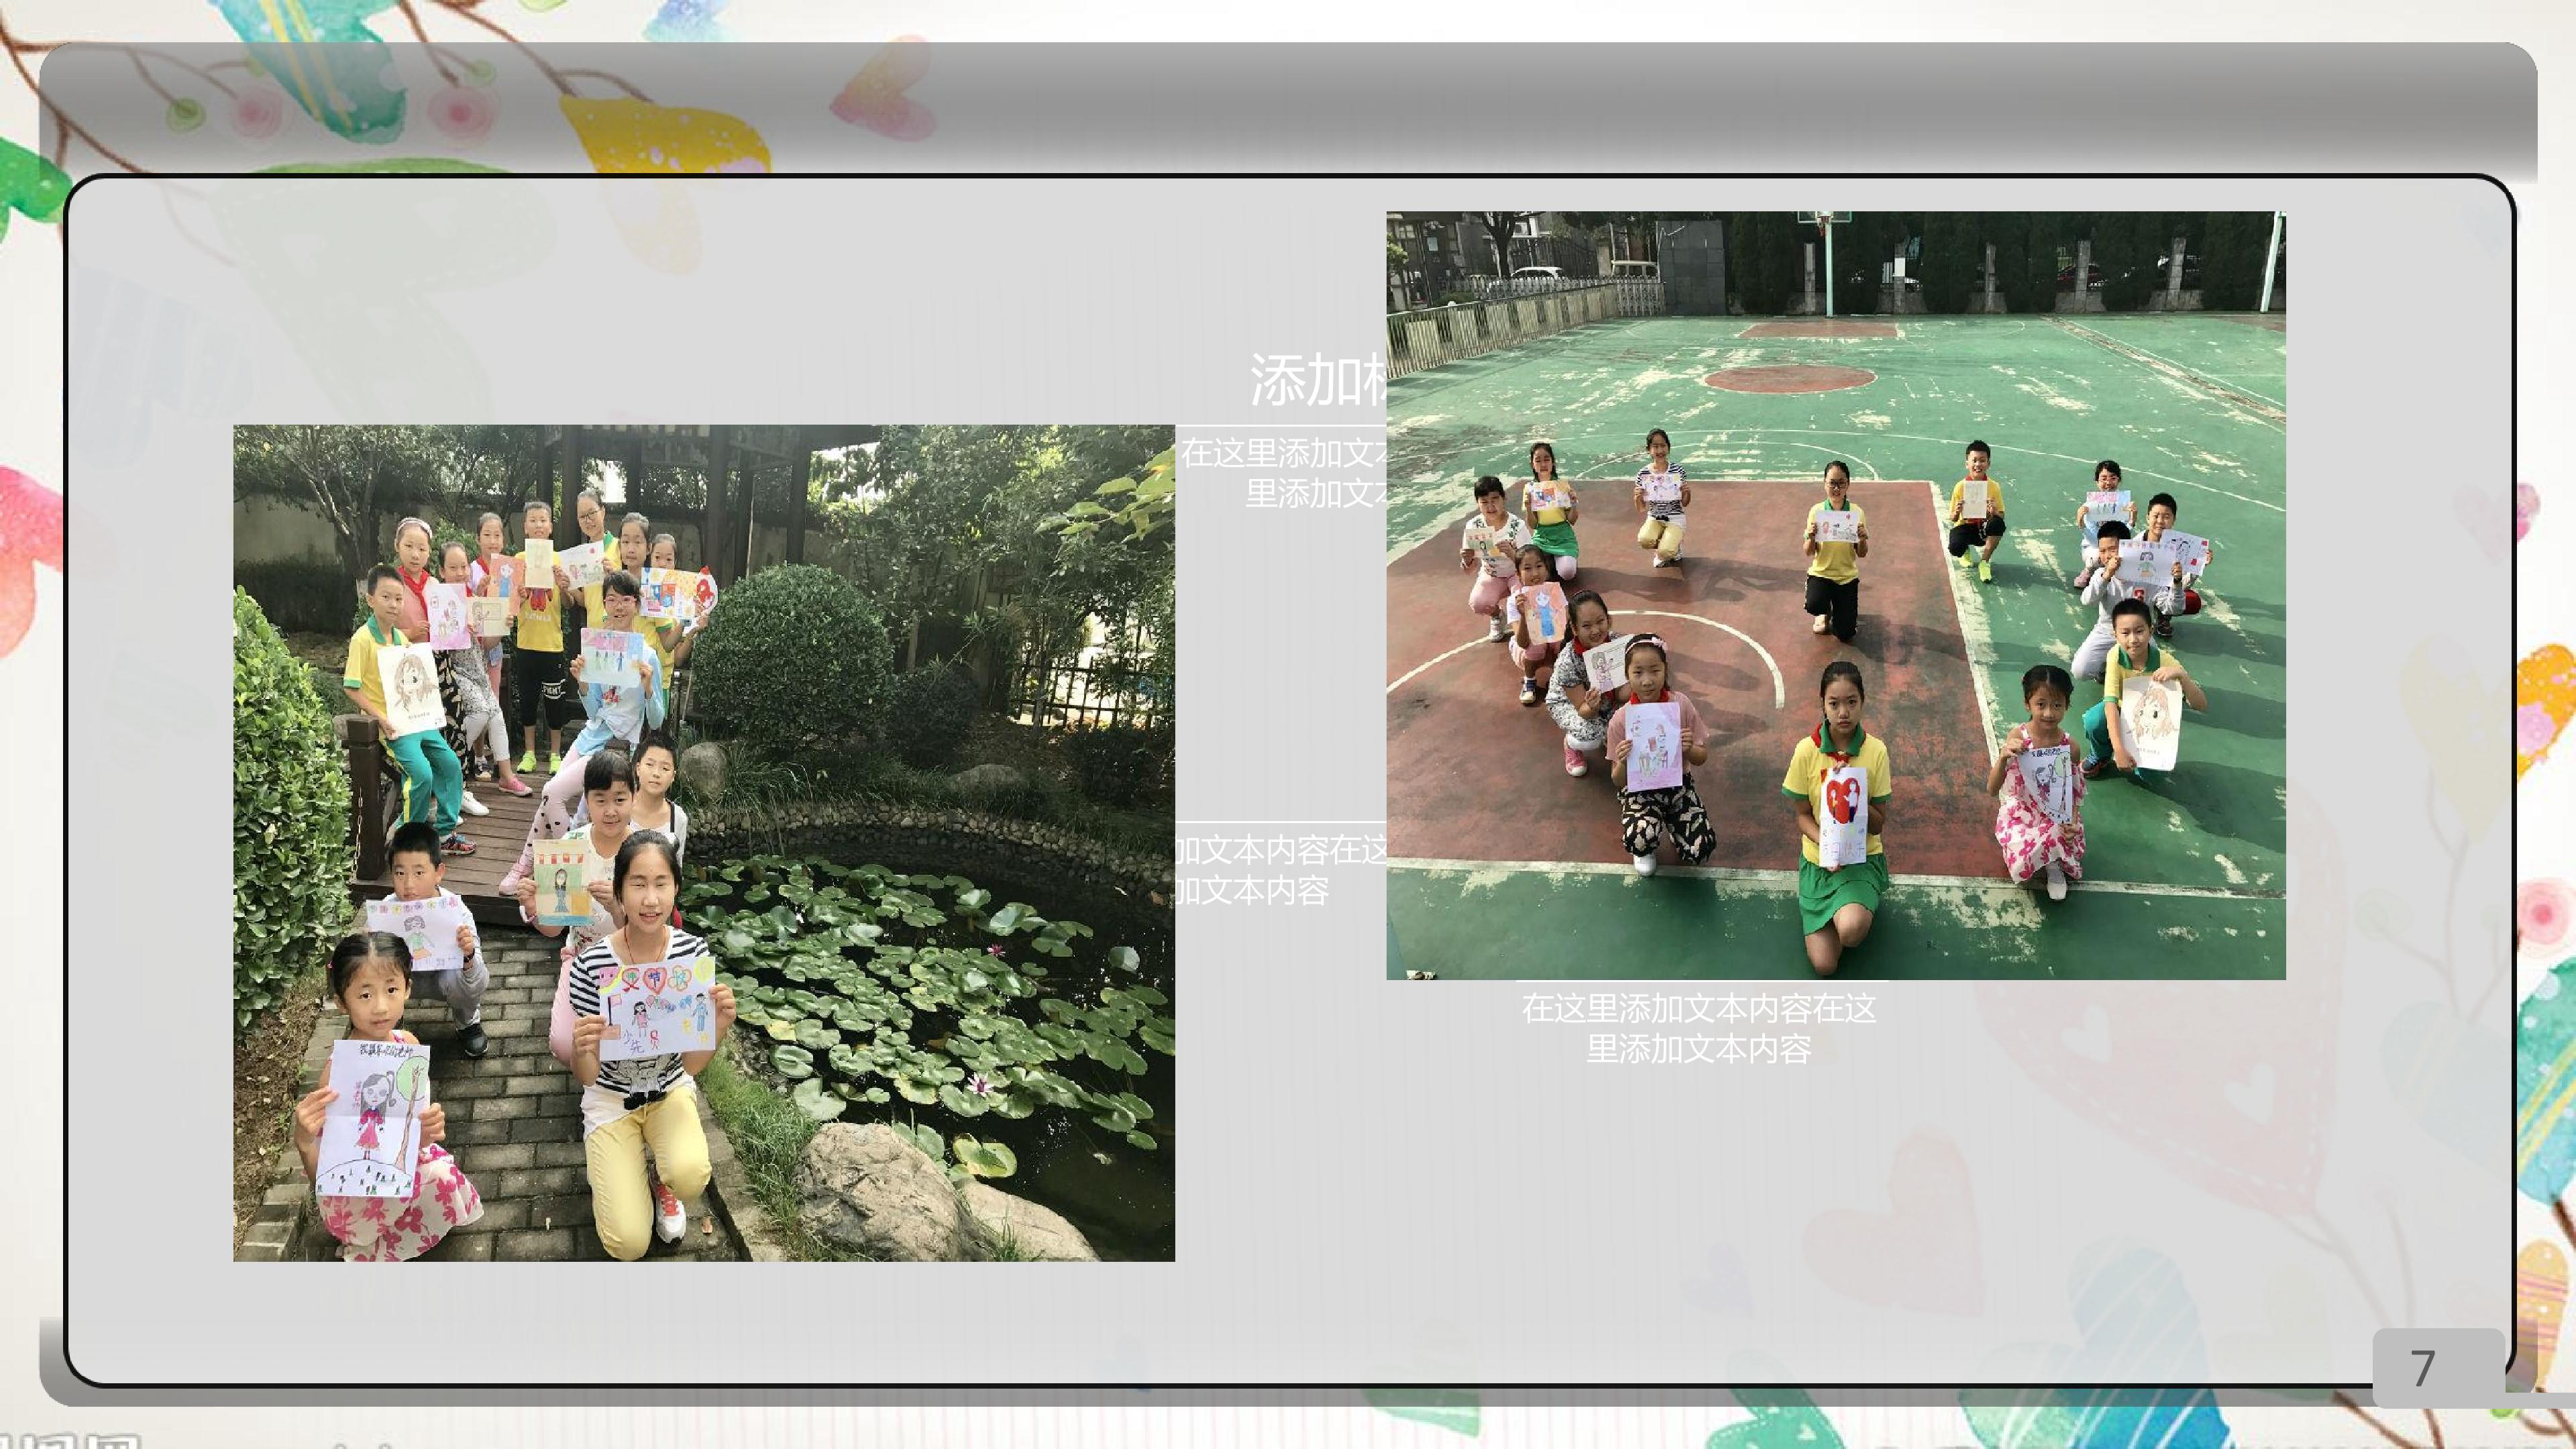This screenshot has width=2576, height=1449.
Task: Select the basketball court group photo
Action: pyautogui.click(x=1835, y=595)
